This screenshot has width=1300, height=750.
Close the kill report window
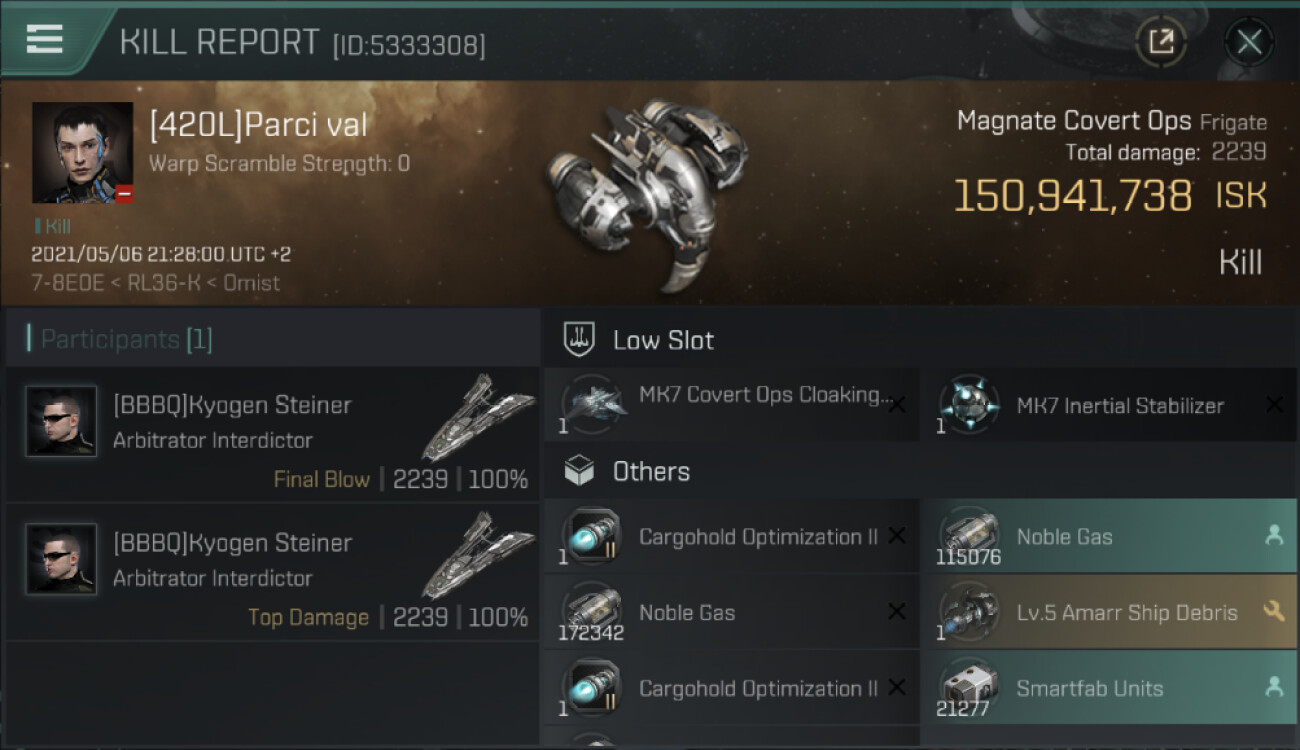tap(1249, 42)
